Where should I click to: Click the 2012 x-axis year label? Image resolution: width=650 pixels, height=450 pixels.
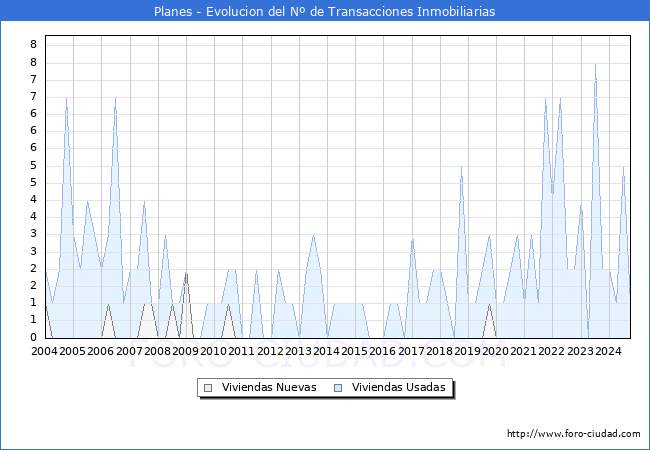click(270, 351)
